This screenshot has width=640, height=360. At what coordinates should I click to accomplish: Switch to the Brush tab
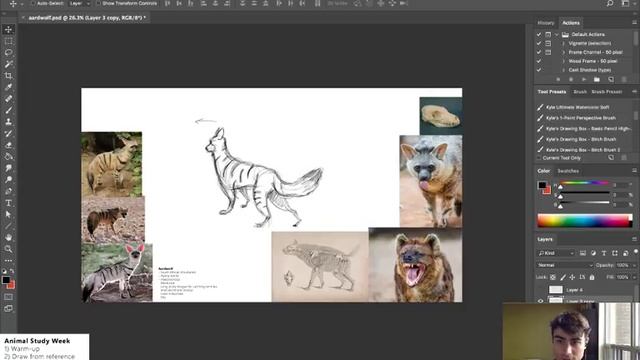click(580, 92)
